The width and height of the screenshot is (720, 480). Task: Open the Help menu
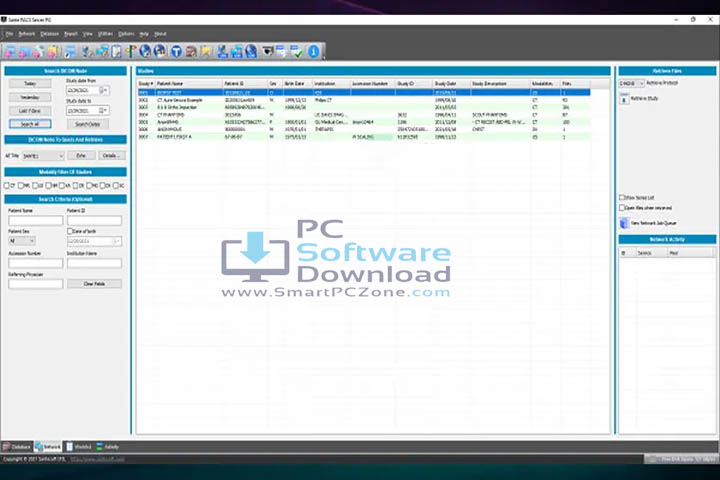pos(144,34)
